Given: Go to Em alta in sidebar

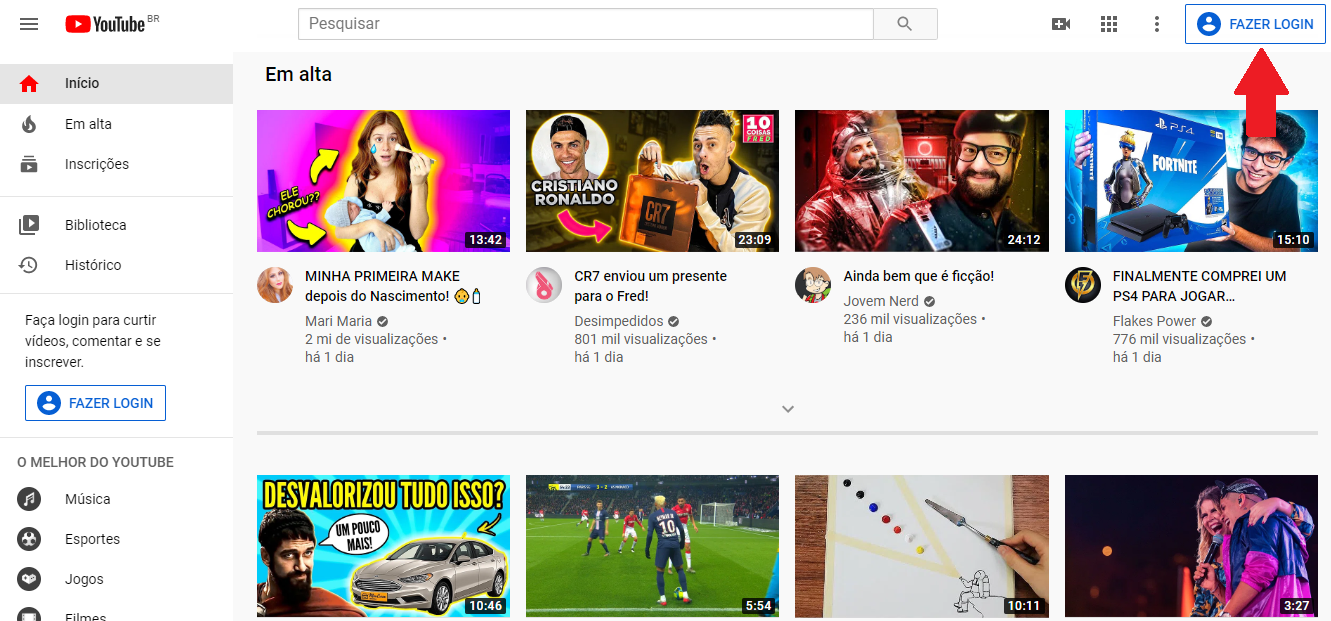Looking at the screenshot, I should [x=88, y=124].
